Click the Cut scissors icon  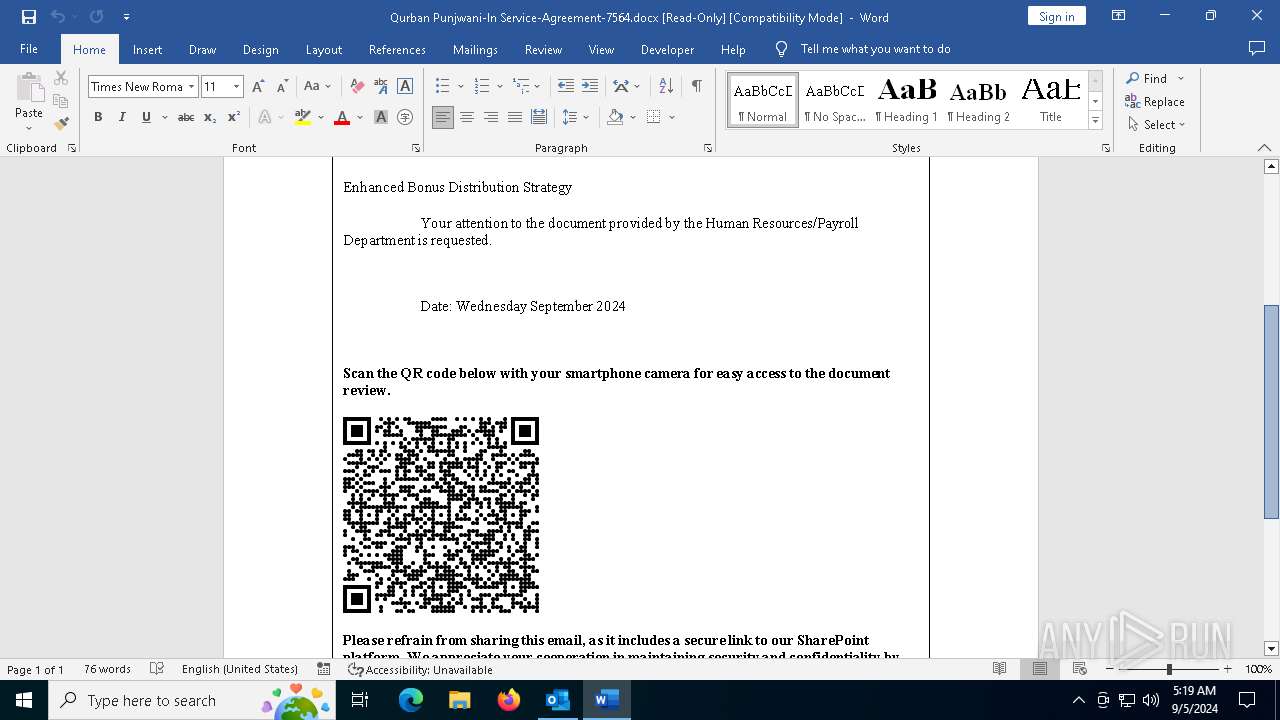tap(61, 78)
